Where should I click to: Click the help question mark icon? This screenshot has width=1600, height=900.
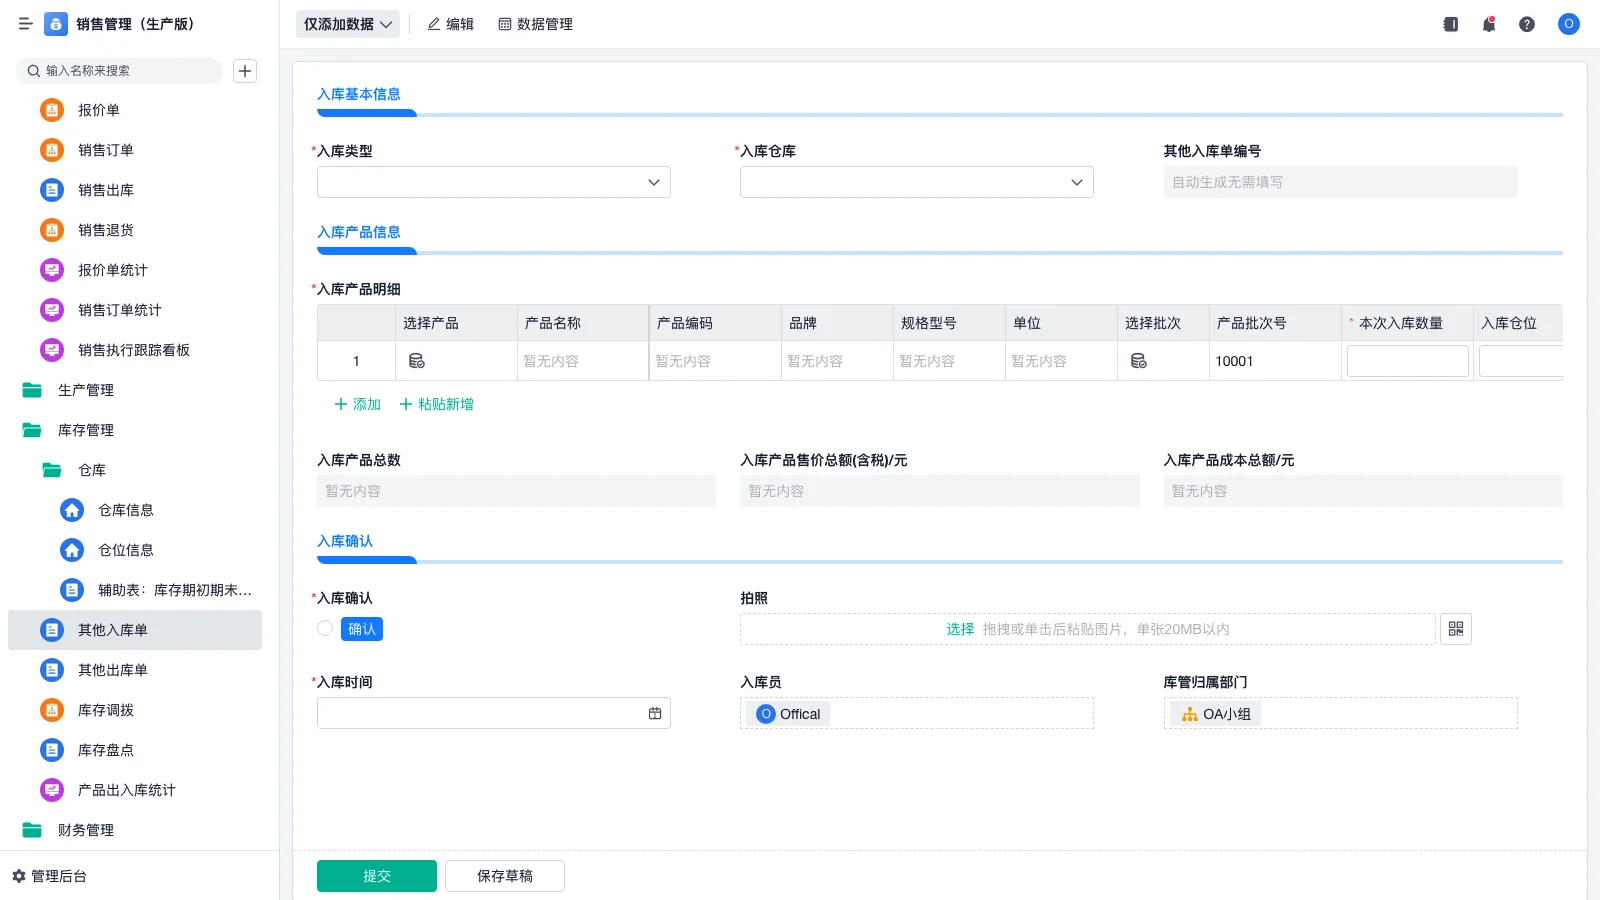pos(1527,24)
